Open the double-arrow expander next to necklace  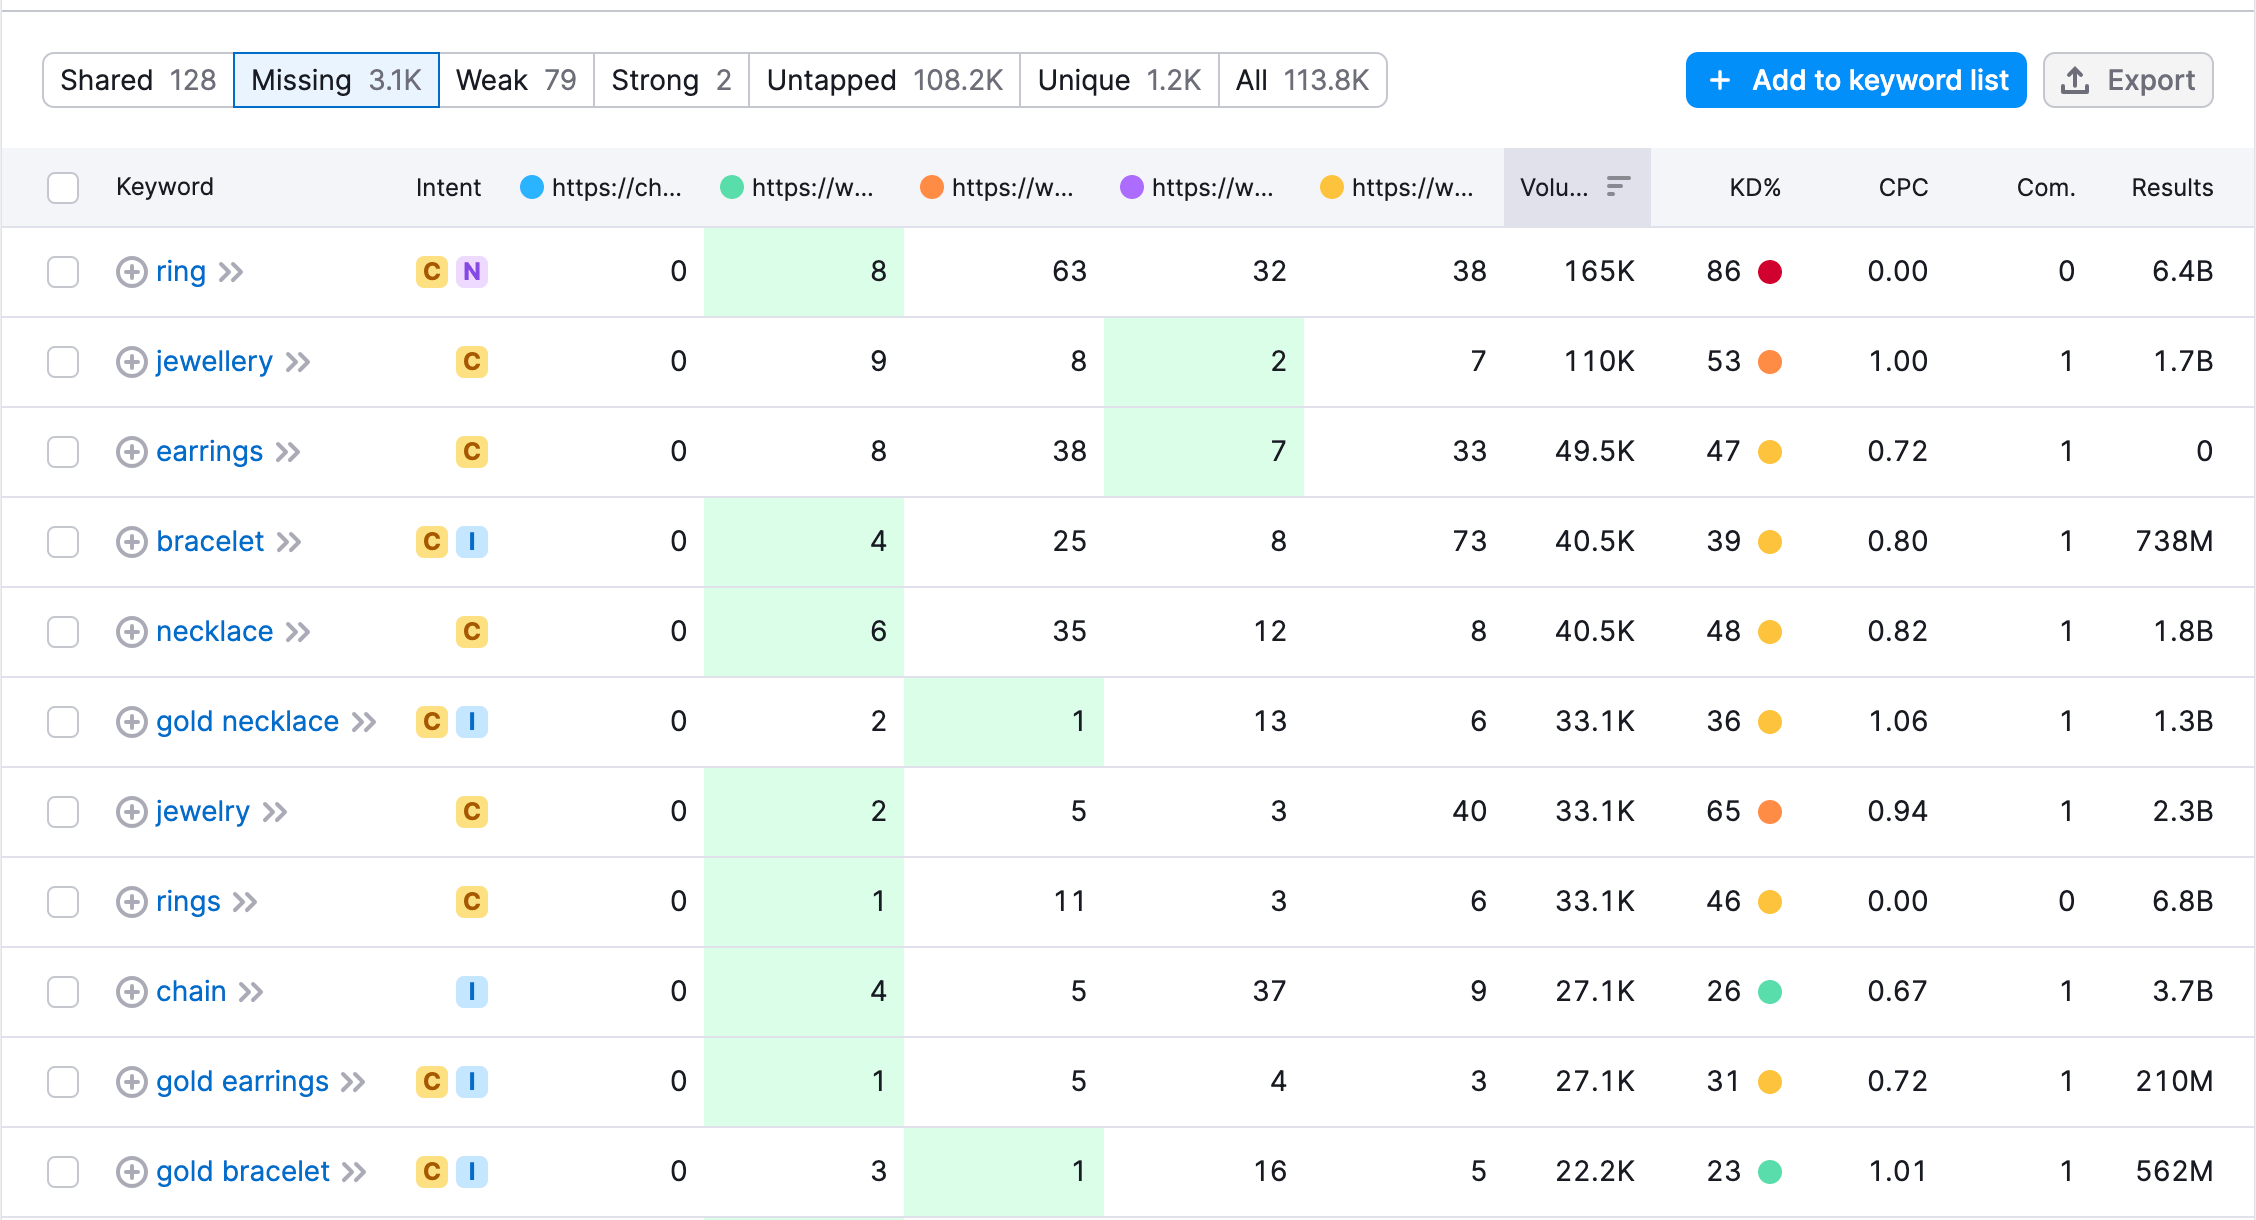[x=299, y=632]
